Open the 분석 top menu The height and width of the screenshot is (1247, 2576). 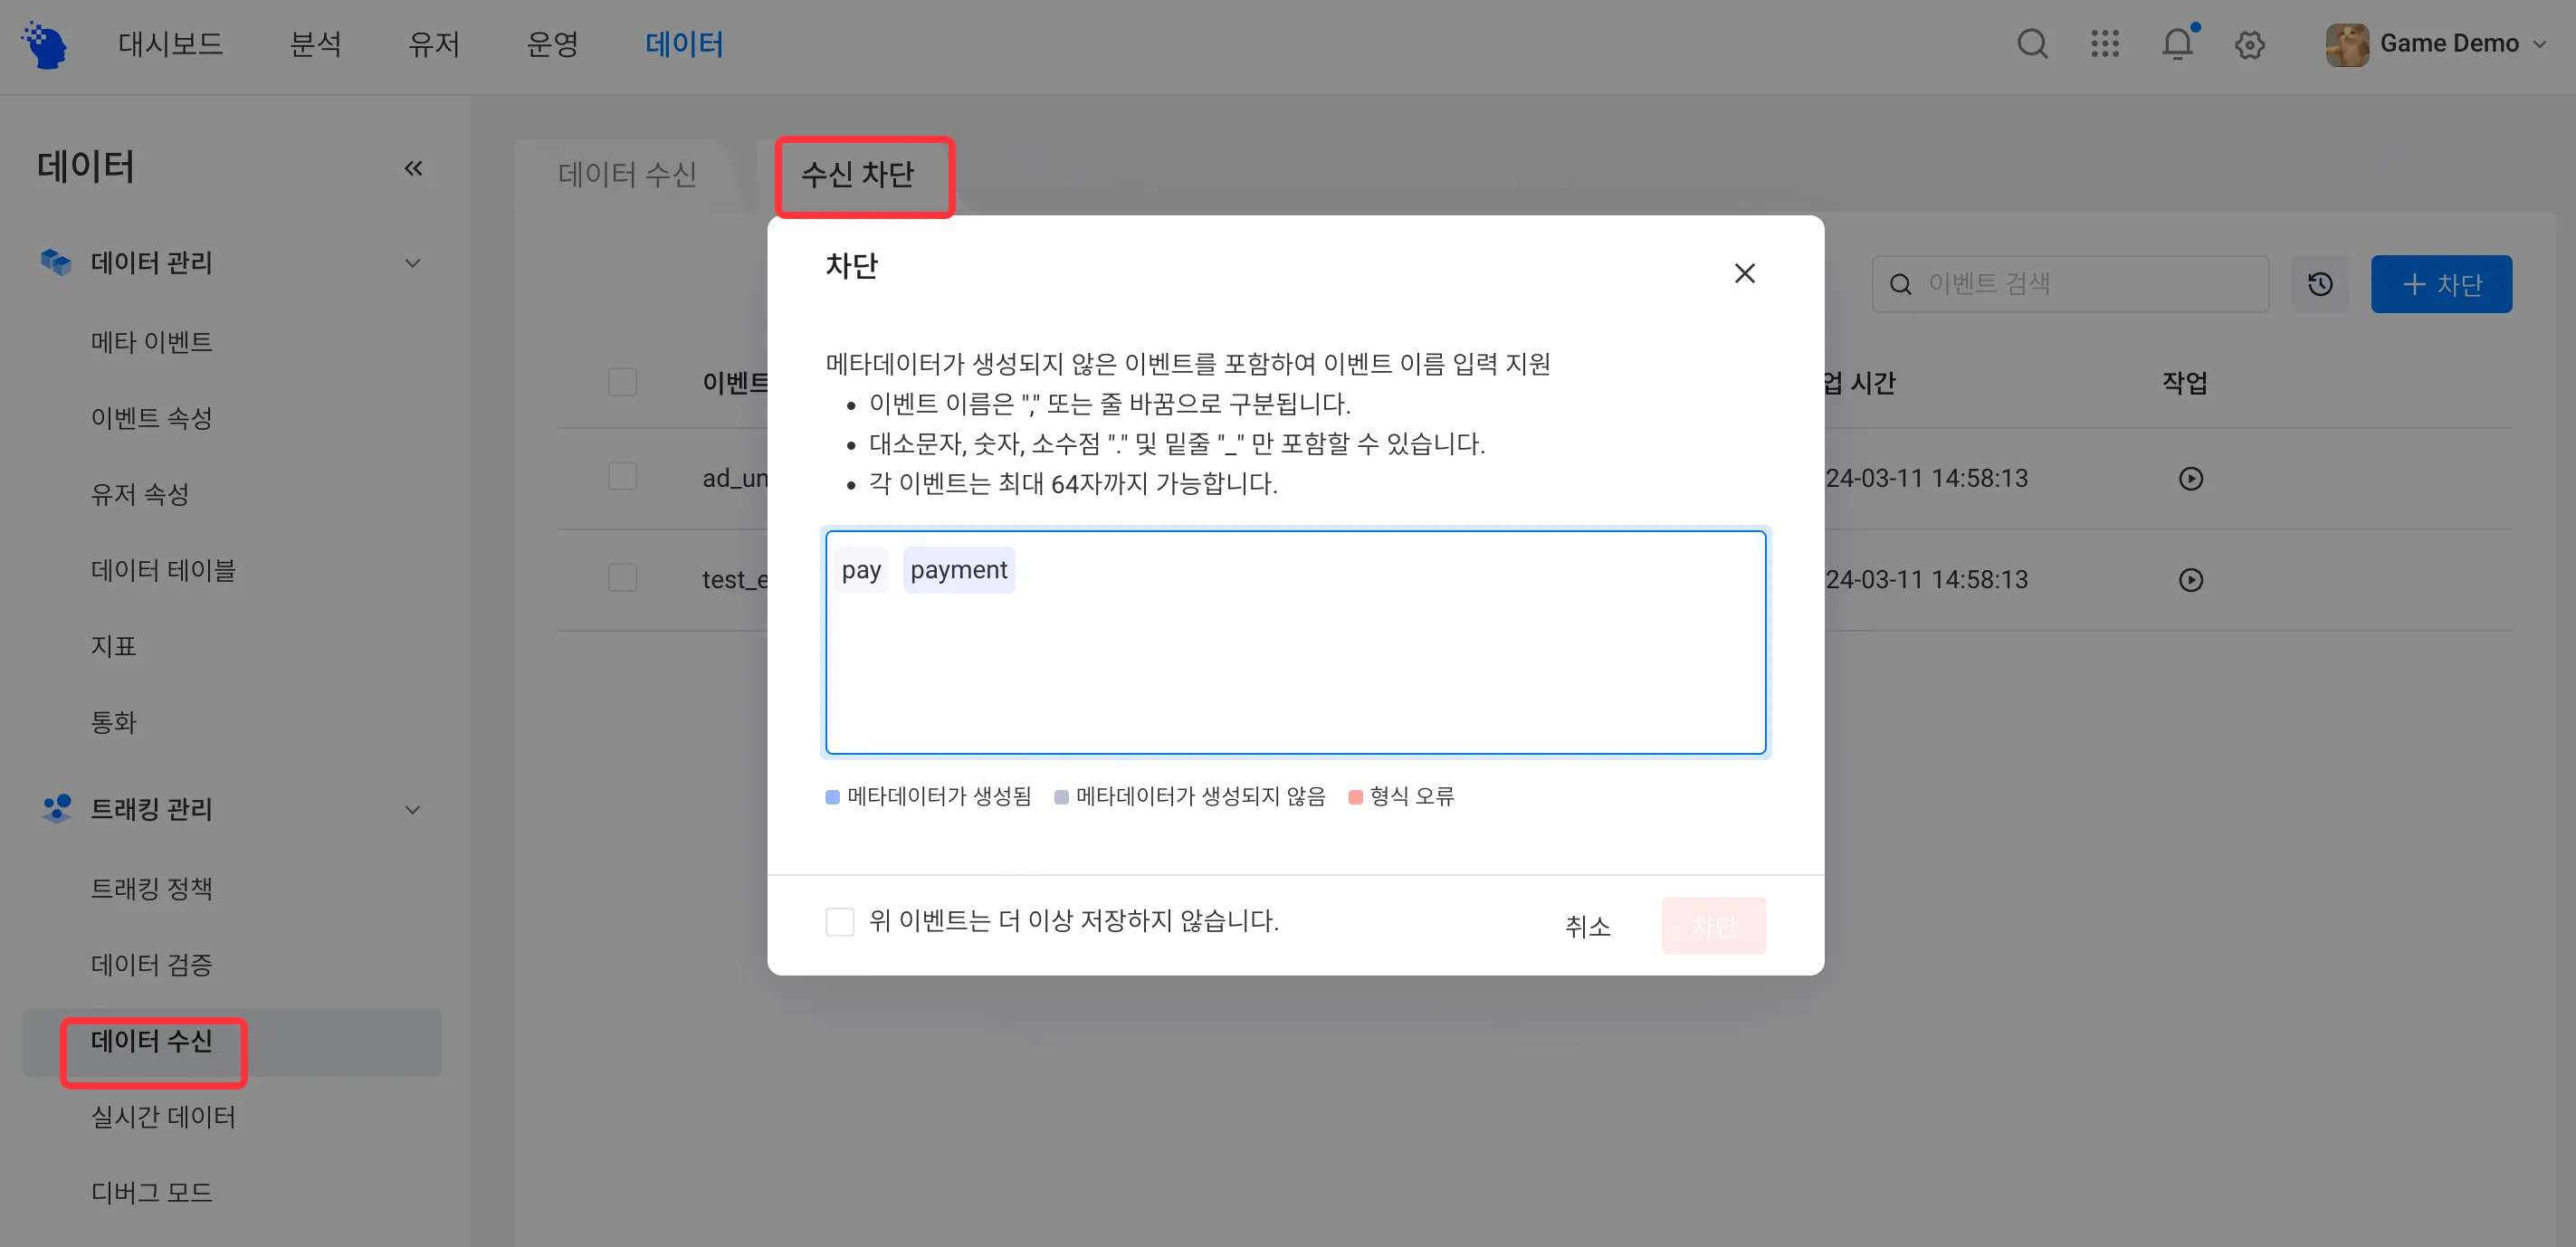[315, 44]
